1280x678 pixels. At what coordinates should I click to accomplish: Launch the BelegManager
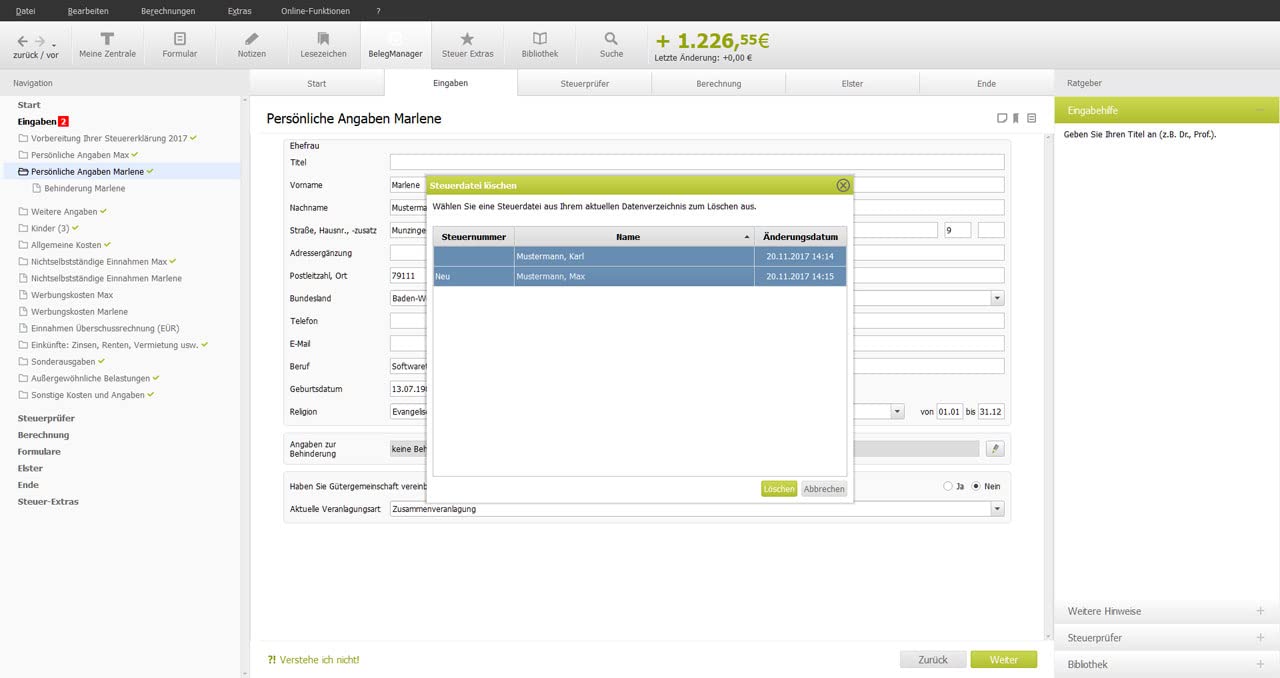395,44
